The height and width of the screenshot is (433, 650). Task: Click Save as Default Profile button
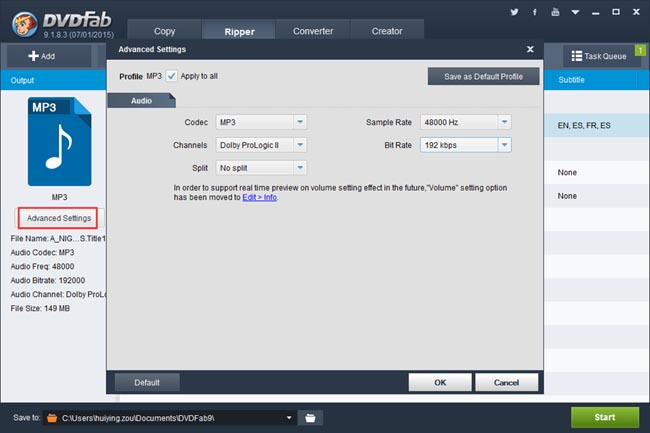click(483, 77)
